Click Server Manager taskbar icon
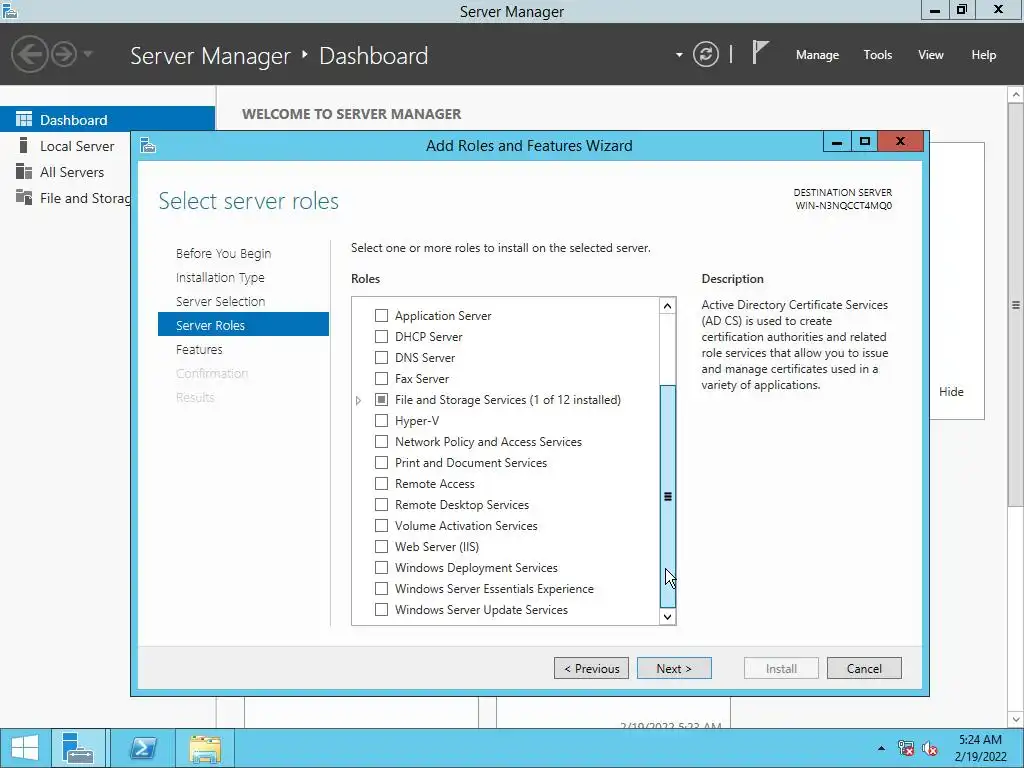Image resolution: width=1024 pixels, height=768 pixels. (78, 748)
